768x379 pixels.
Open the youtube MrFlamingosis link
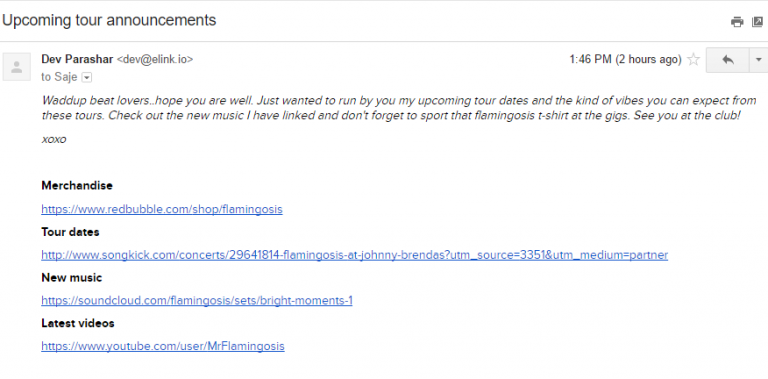pyautogui.click(x=163, y=346)
